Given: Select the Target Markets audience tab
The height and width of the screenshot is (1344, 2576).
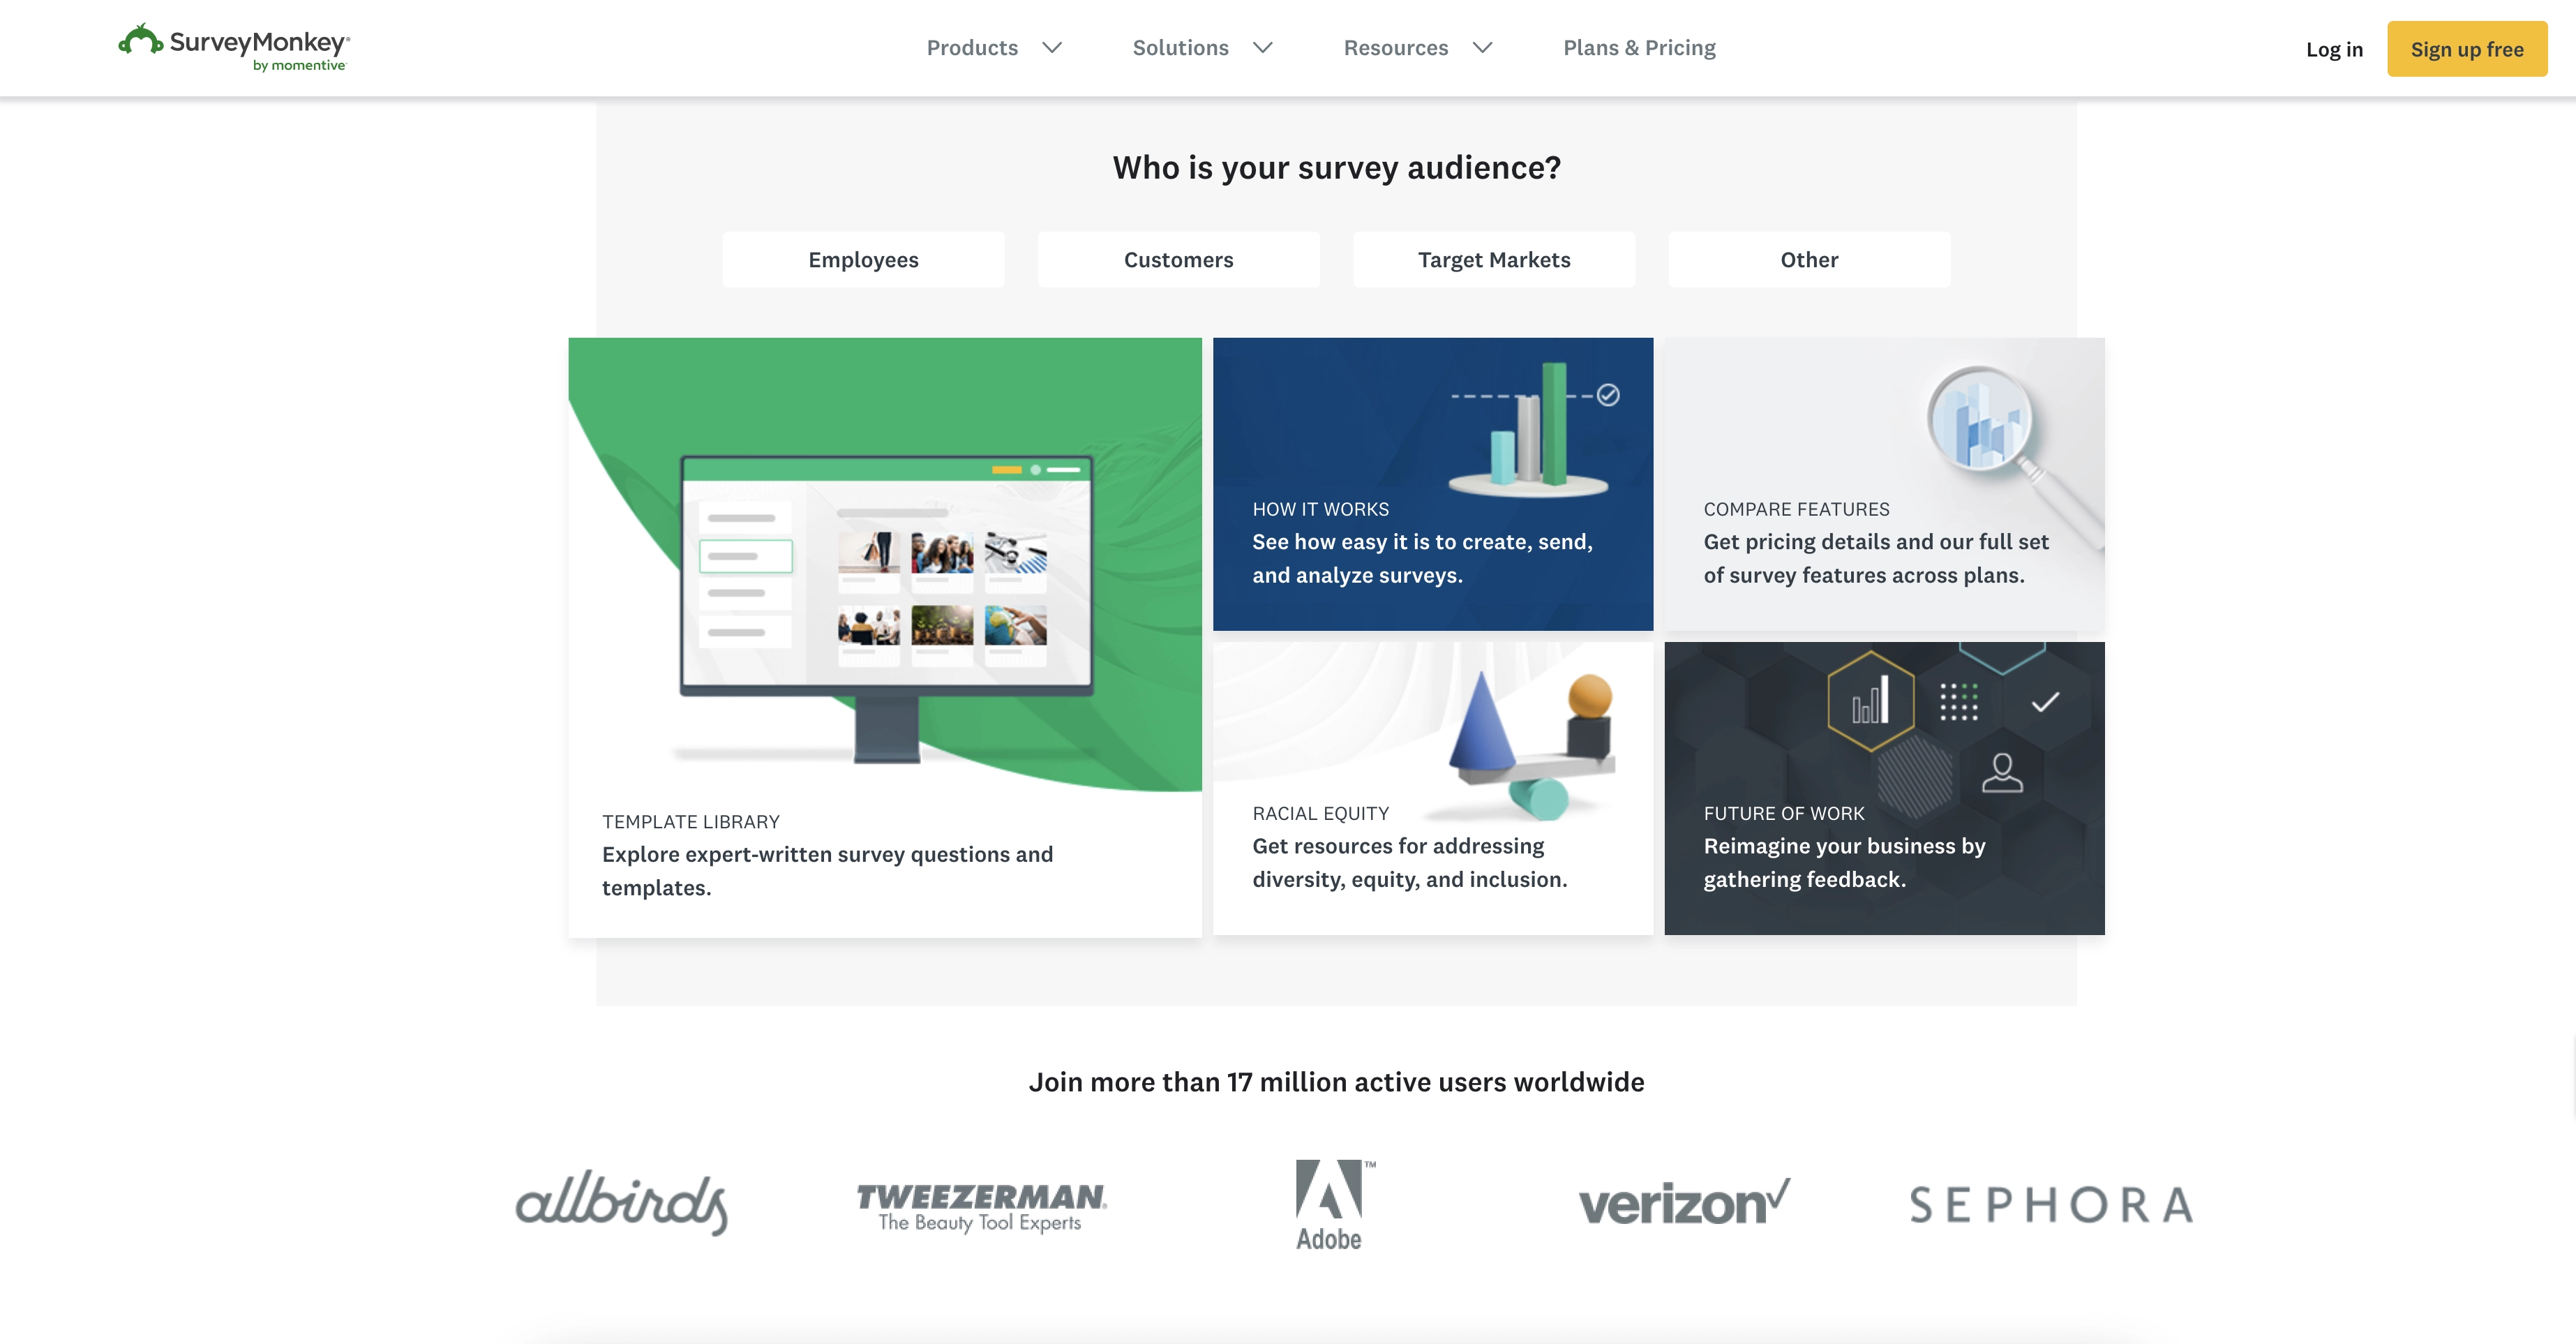Looking at the screenshot, I should point(1494,259).
